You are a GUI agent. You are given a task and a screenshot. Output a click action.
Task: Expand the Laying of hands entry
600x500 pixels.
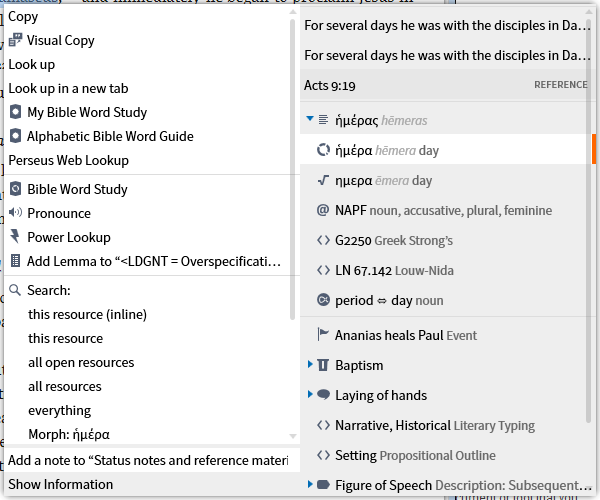310,395
